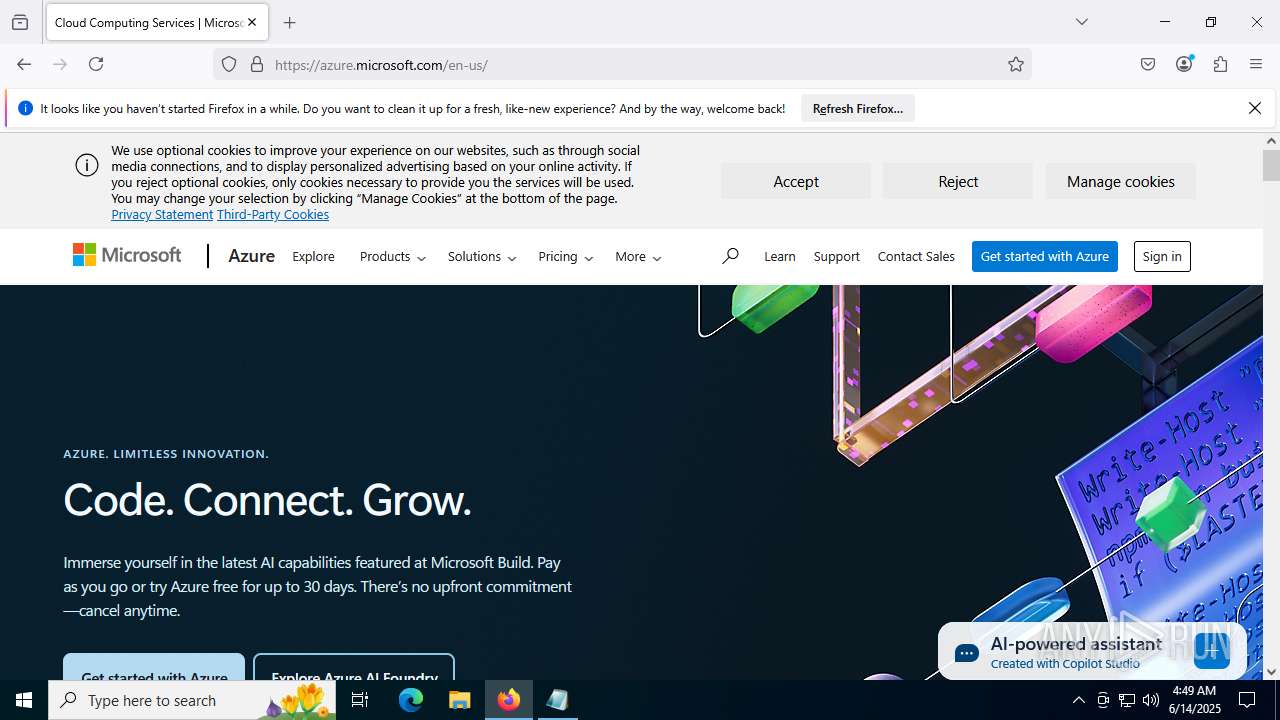Close the Cloud Computing Services tab

click(252, 22)
